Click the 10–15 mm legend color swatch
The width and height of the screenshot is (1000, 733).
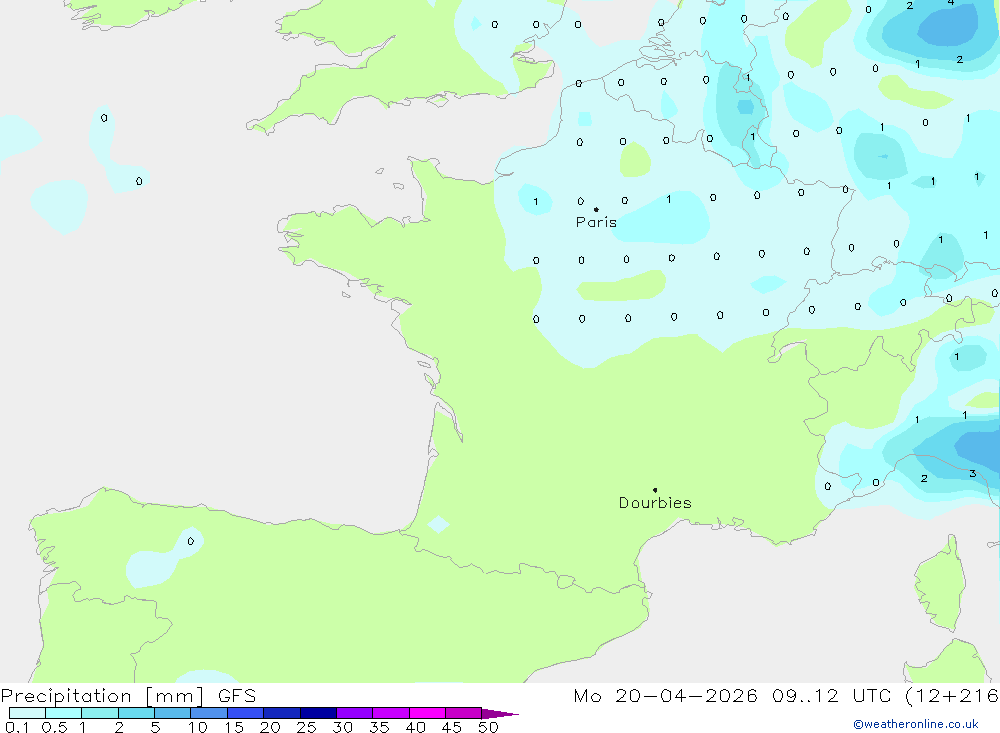[209, 713]
